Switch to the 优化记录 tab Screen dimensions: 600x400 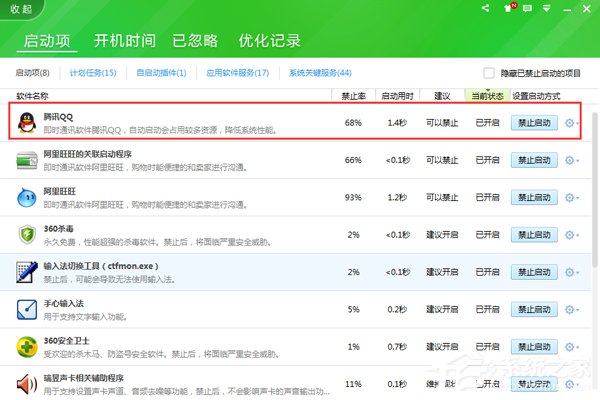(269, 41)
